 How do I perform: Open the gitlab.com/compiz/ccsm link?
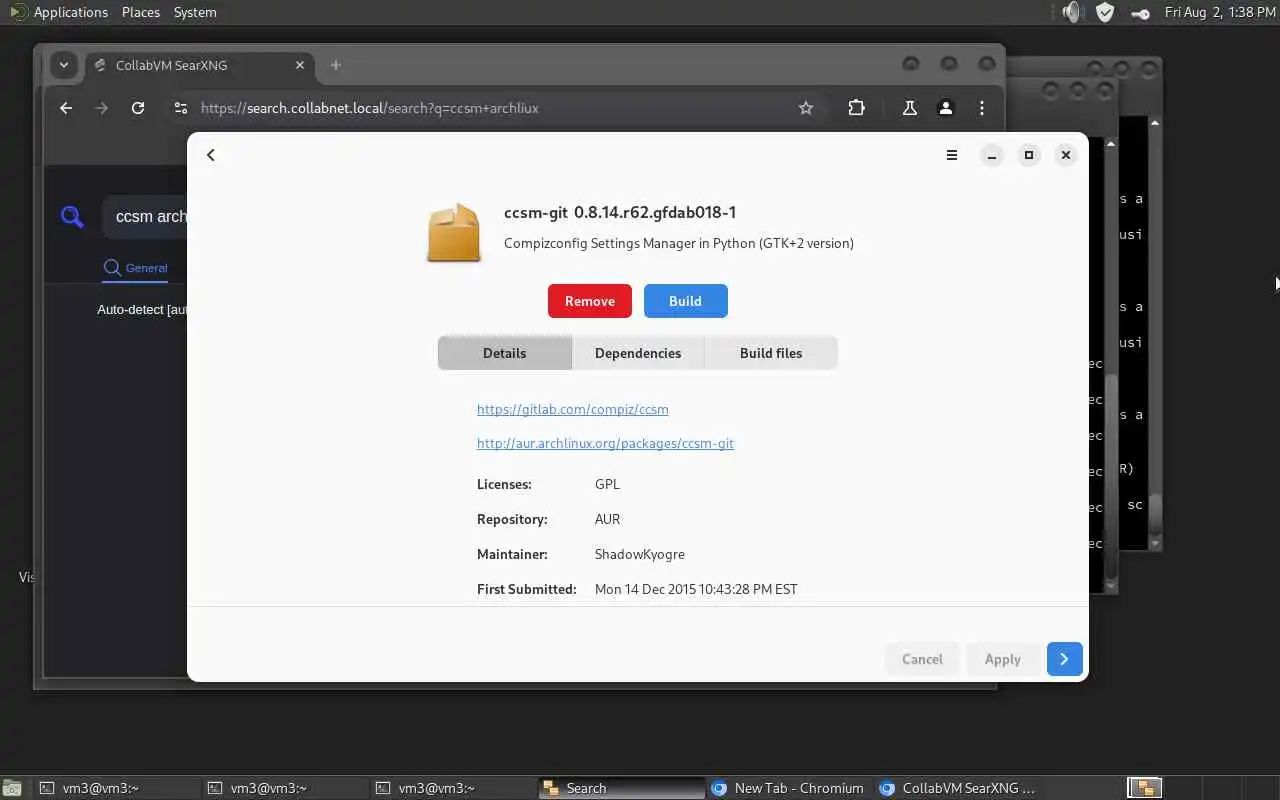[573, 409]
